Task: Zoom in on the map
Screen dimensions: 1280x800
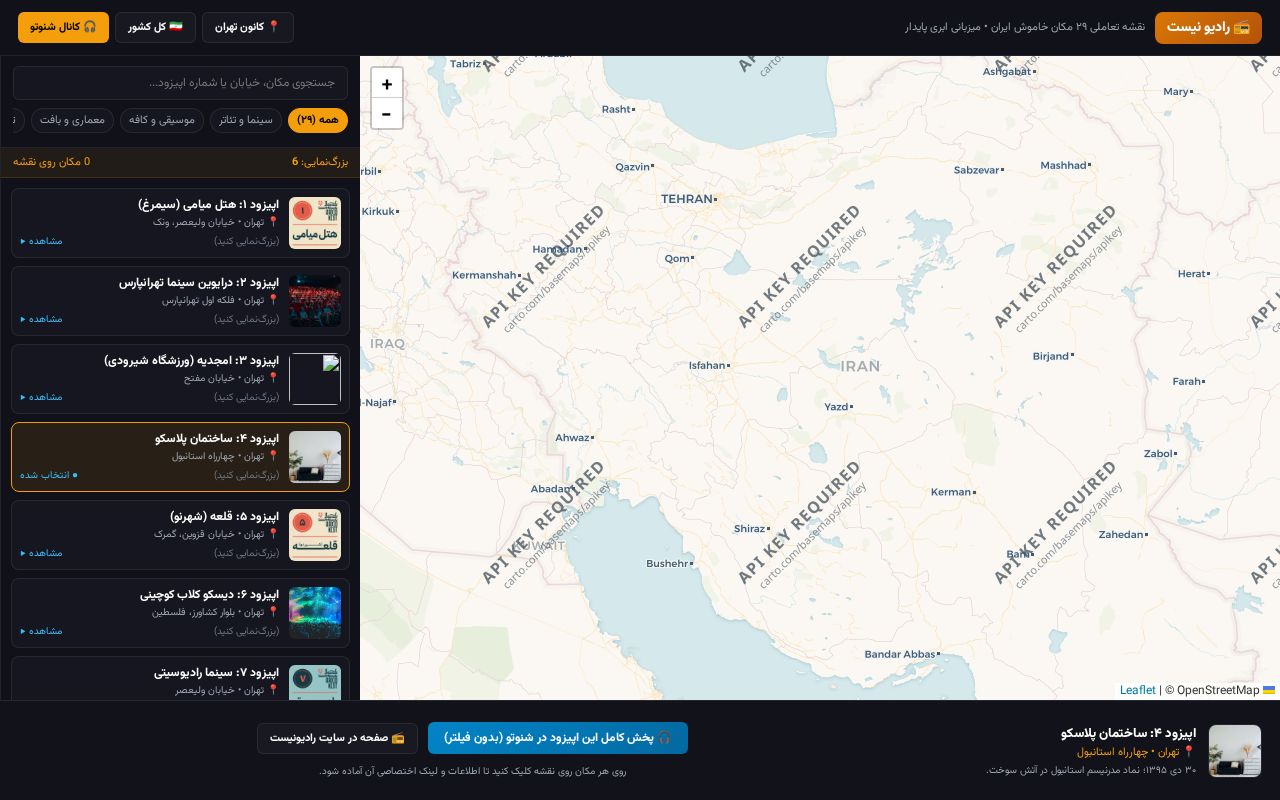Action: click(x=387, y=83)
